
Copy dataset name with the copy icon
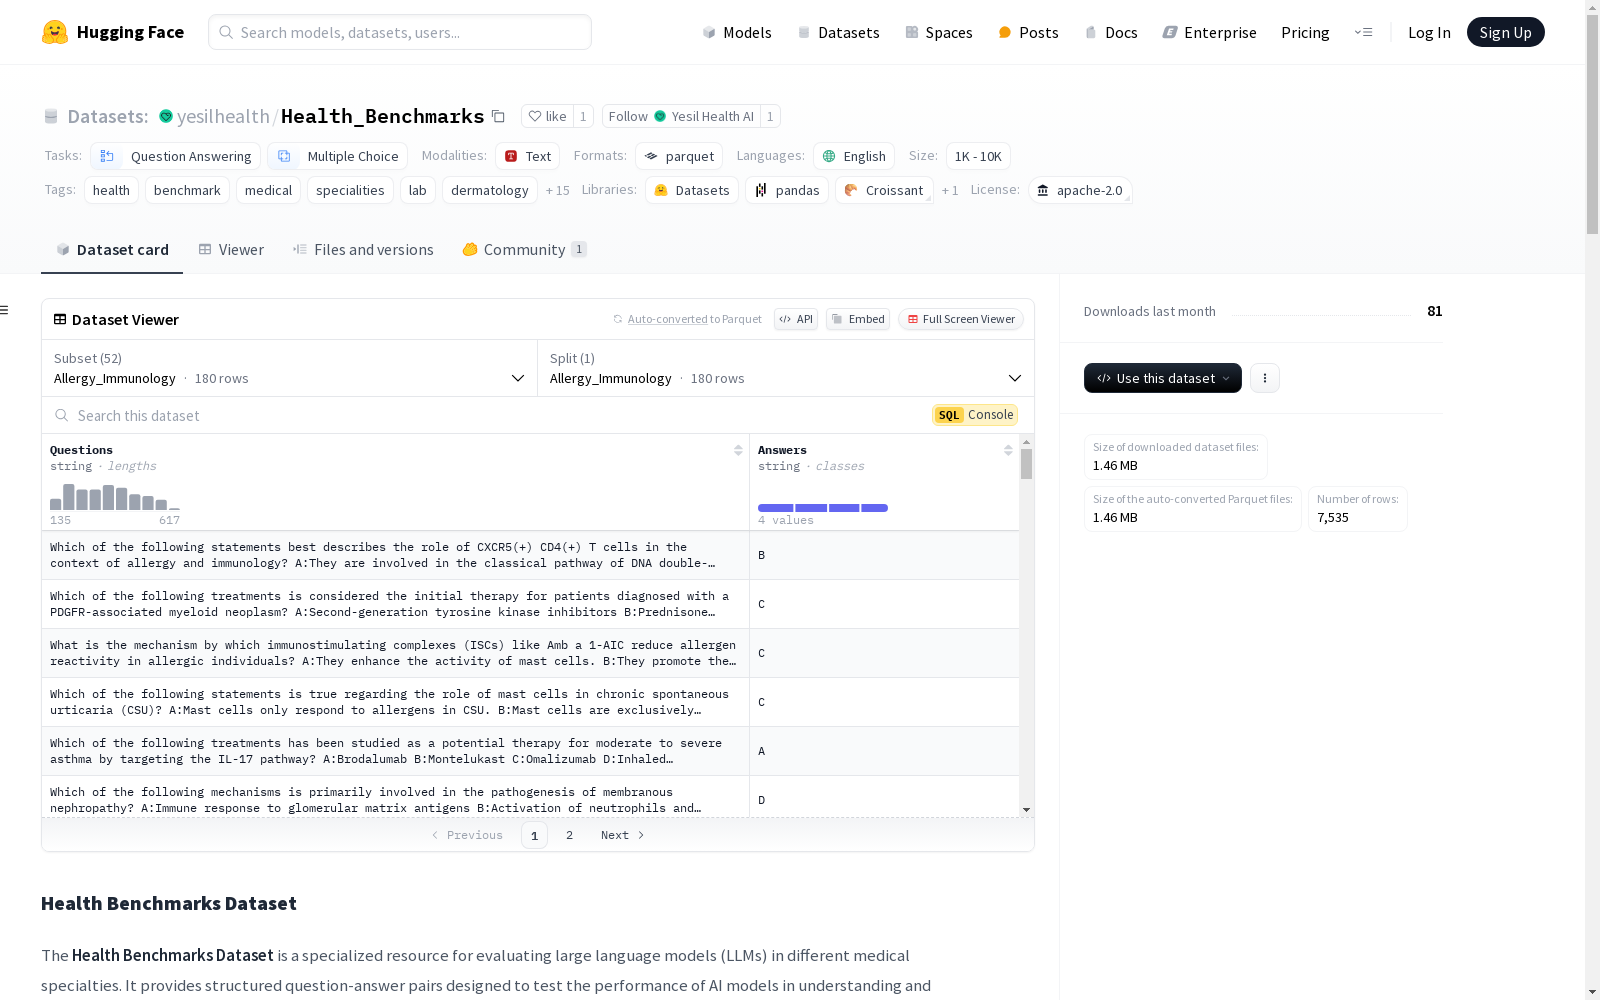coord(498,116)
